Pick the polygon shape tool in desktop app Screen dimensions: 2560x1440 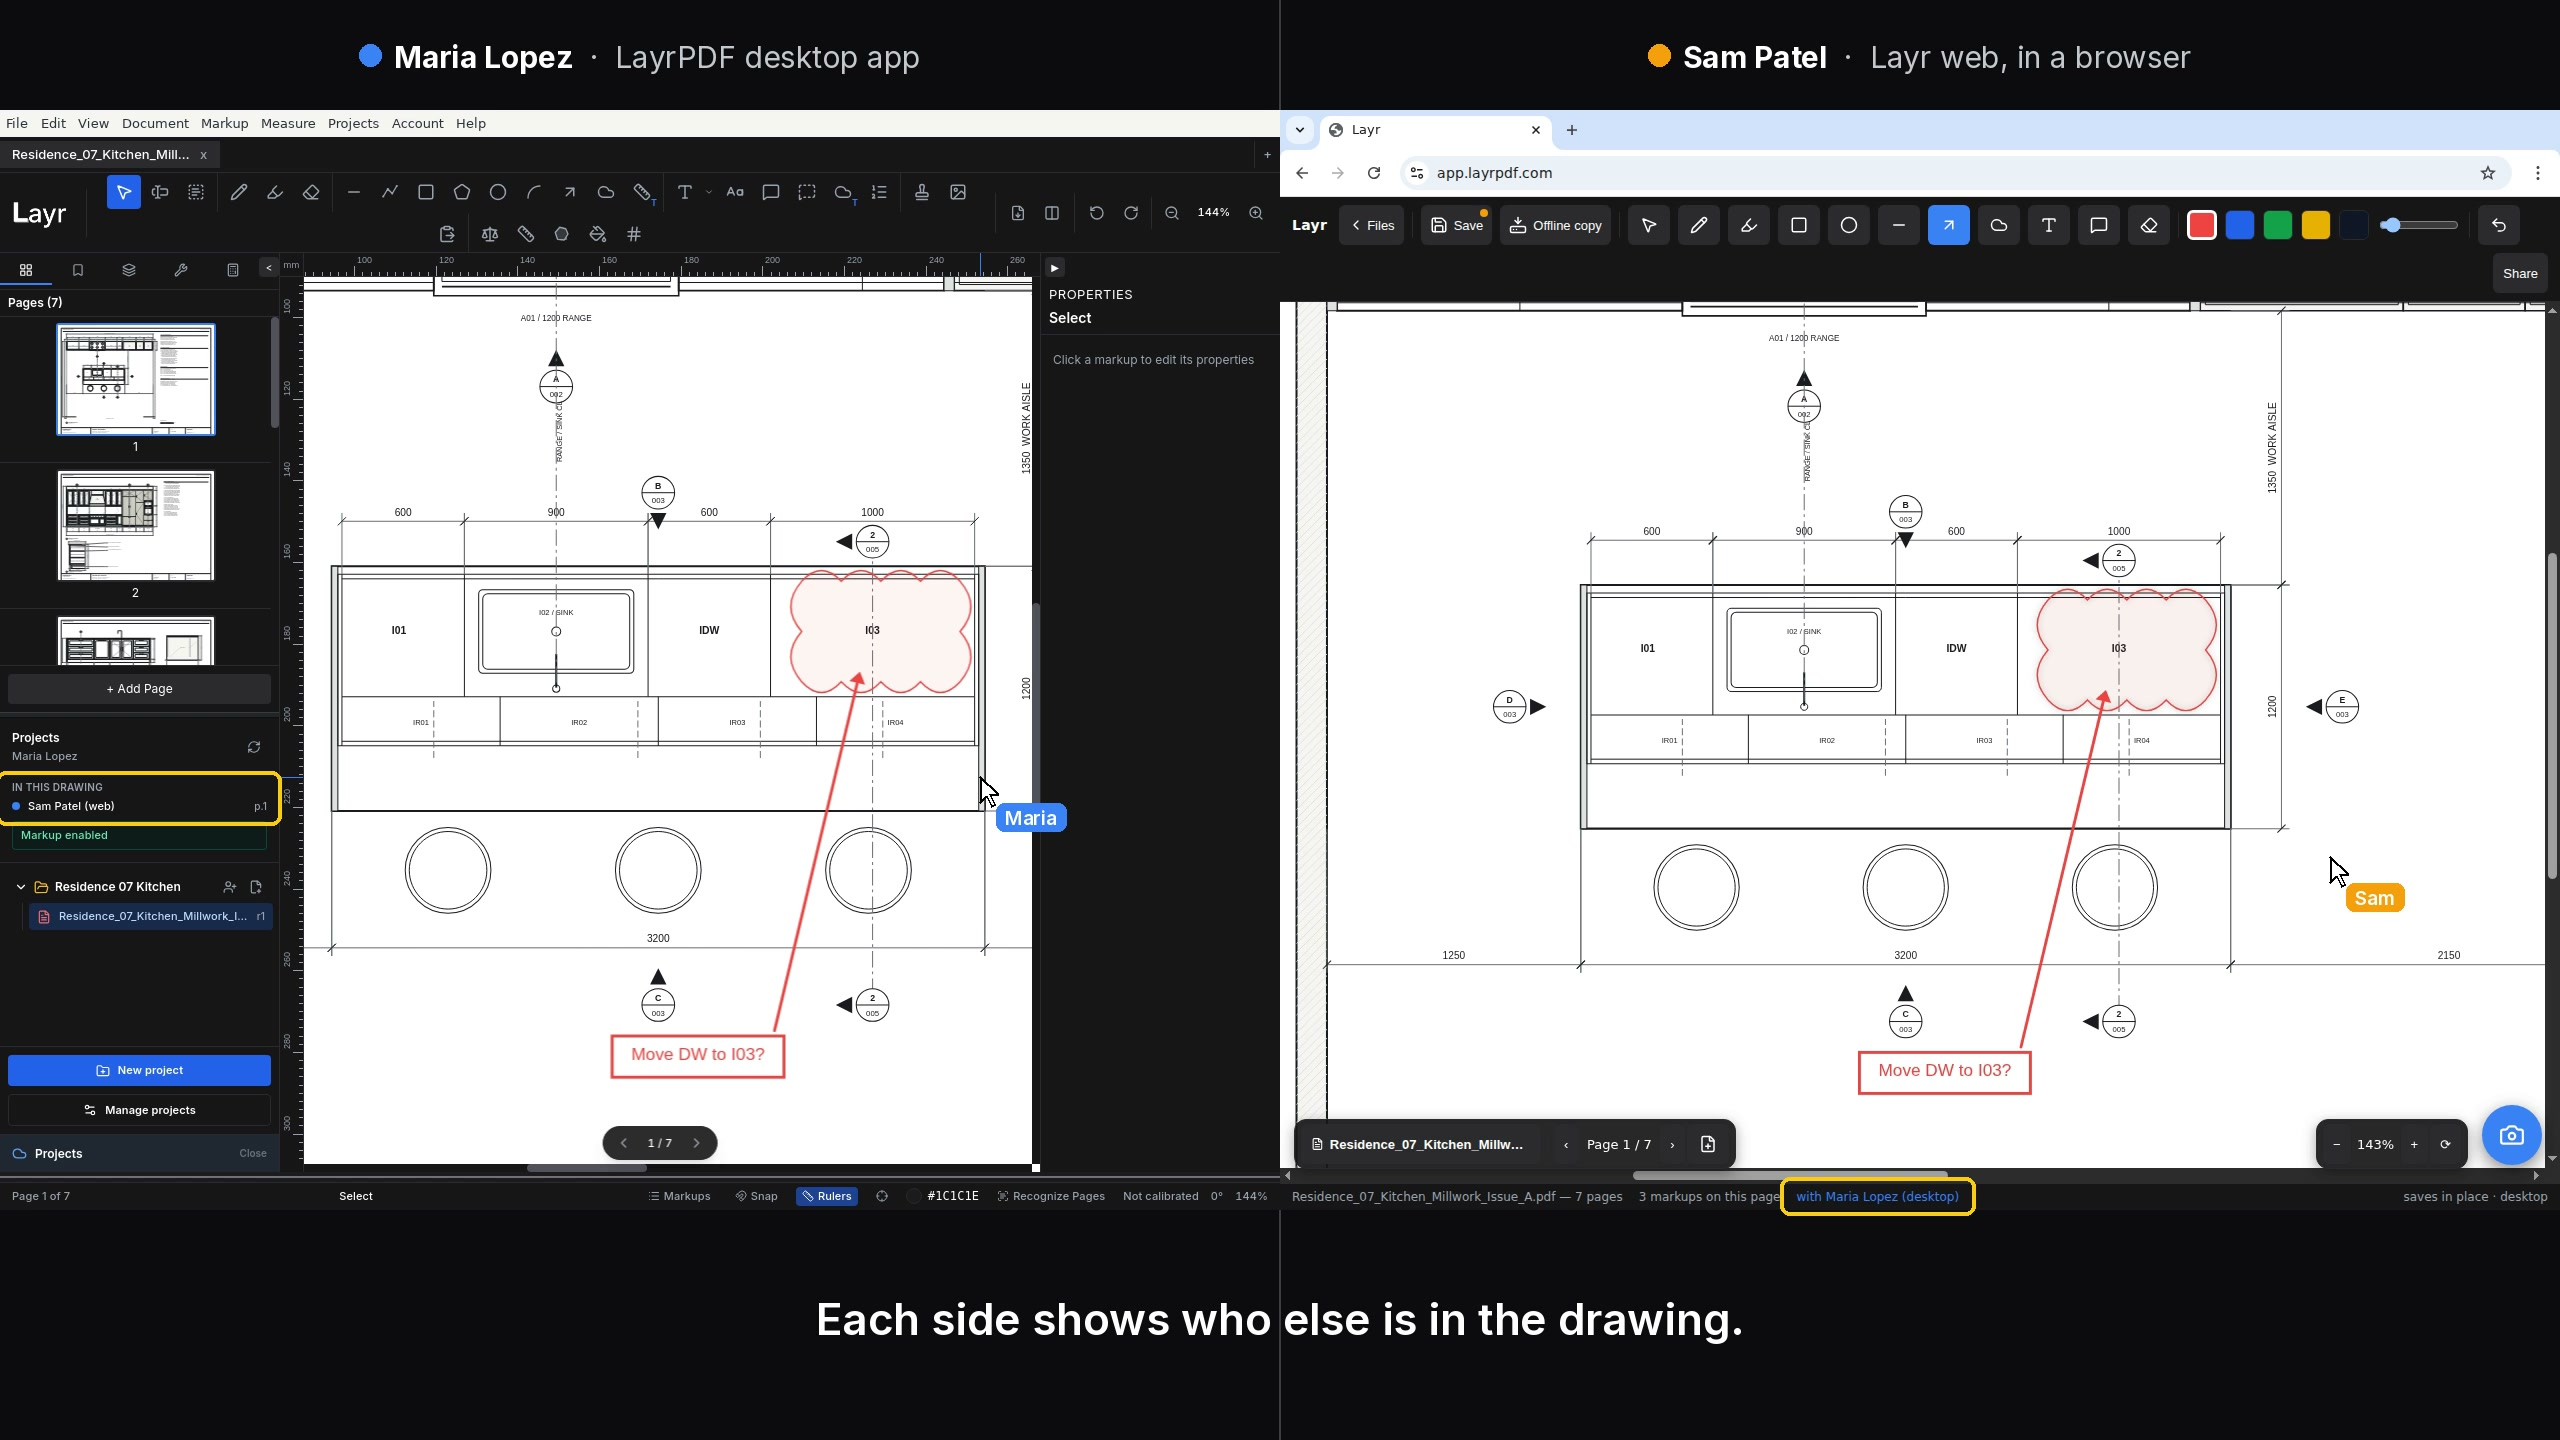point(461,192)
